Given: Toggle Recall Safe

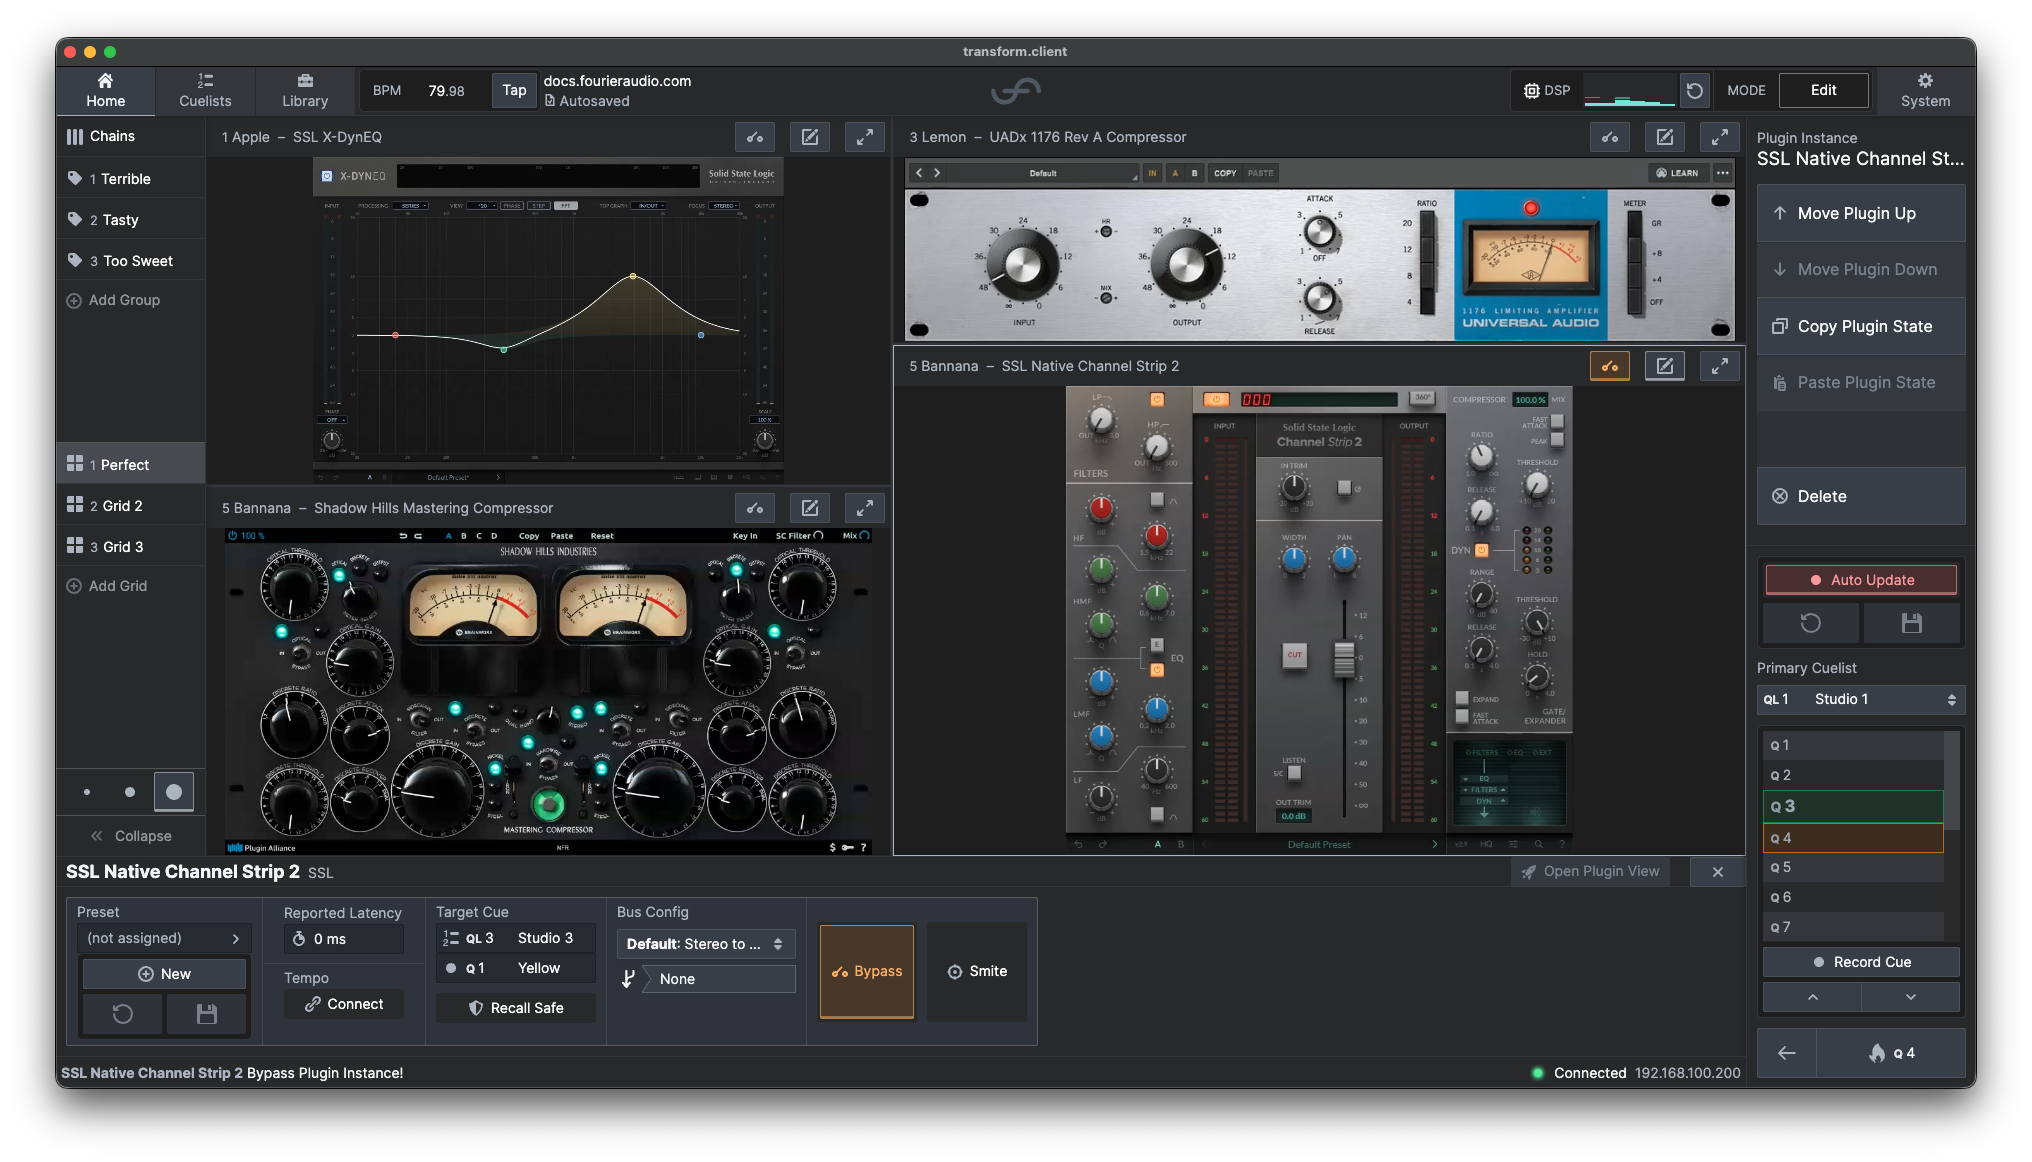Looking at the screenshot, I should 516,1008.
